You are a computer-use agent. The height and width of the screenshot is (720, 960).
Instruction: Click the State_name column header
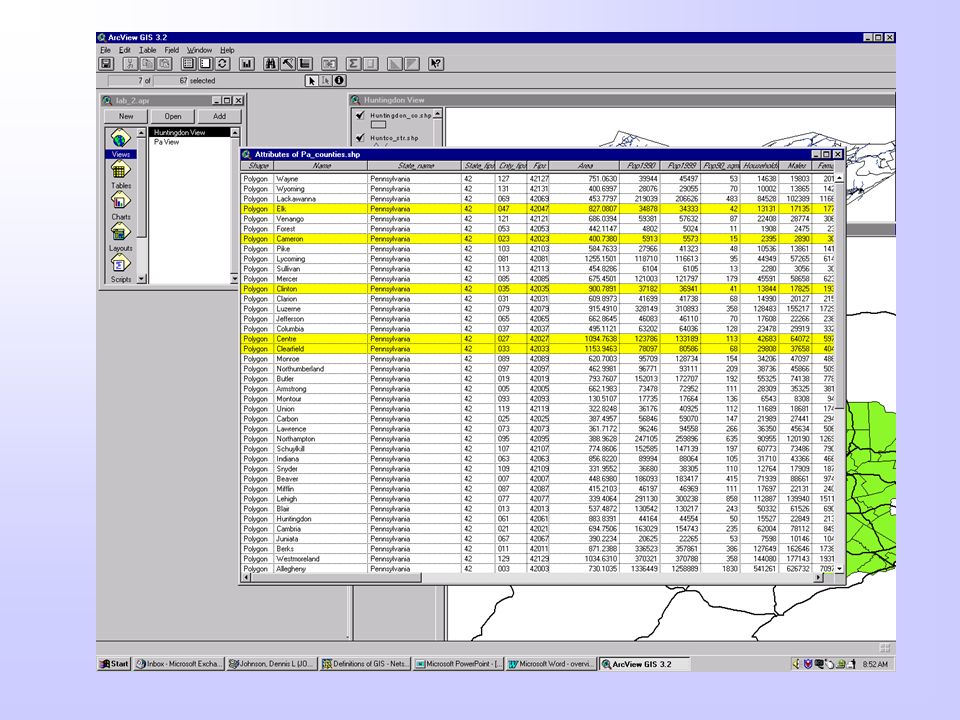[x=415, y=166]
